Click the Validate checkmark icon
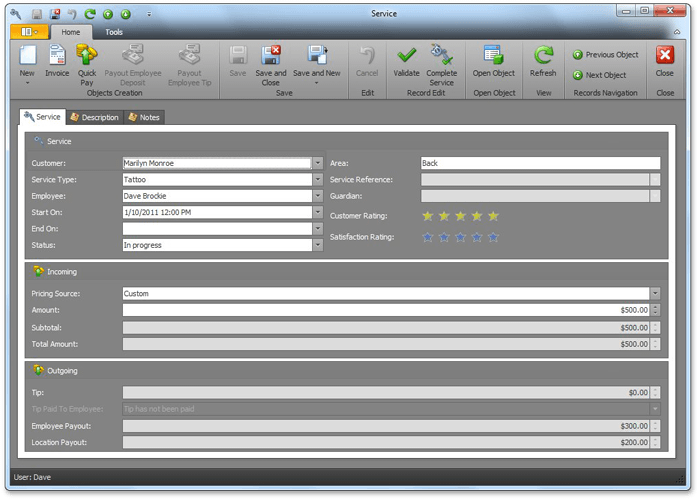Screen dimensions: 700x501 click(x=407, y=56)
